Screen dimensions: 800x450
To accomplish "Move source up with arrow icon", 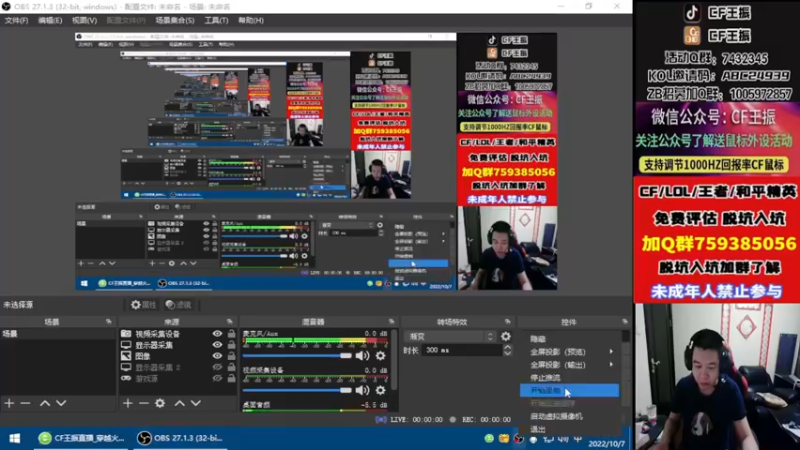I will [x=180, y=403].
